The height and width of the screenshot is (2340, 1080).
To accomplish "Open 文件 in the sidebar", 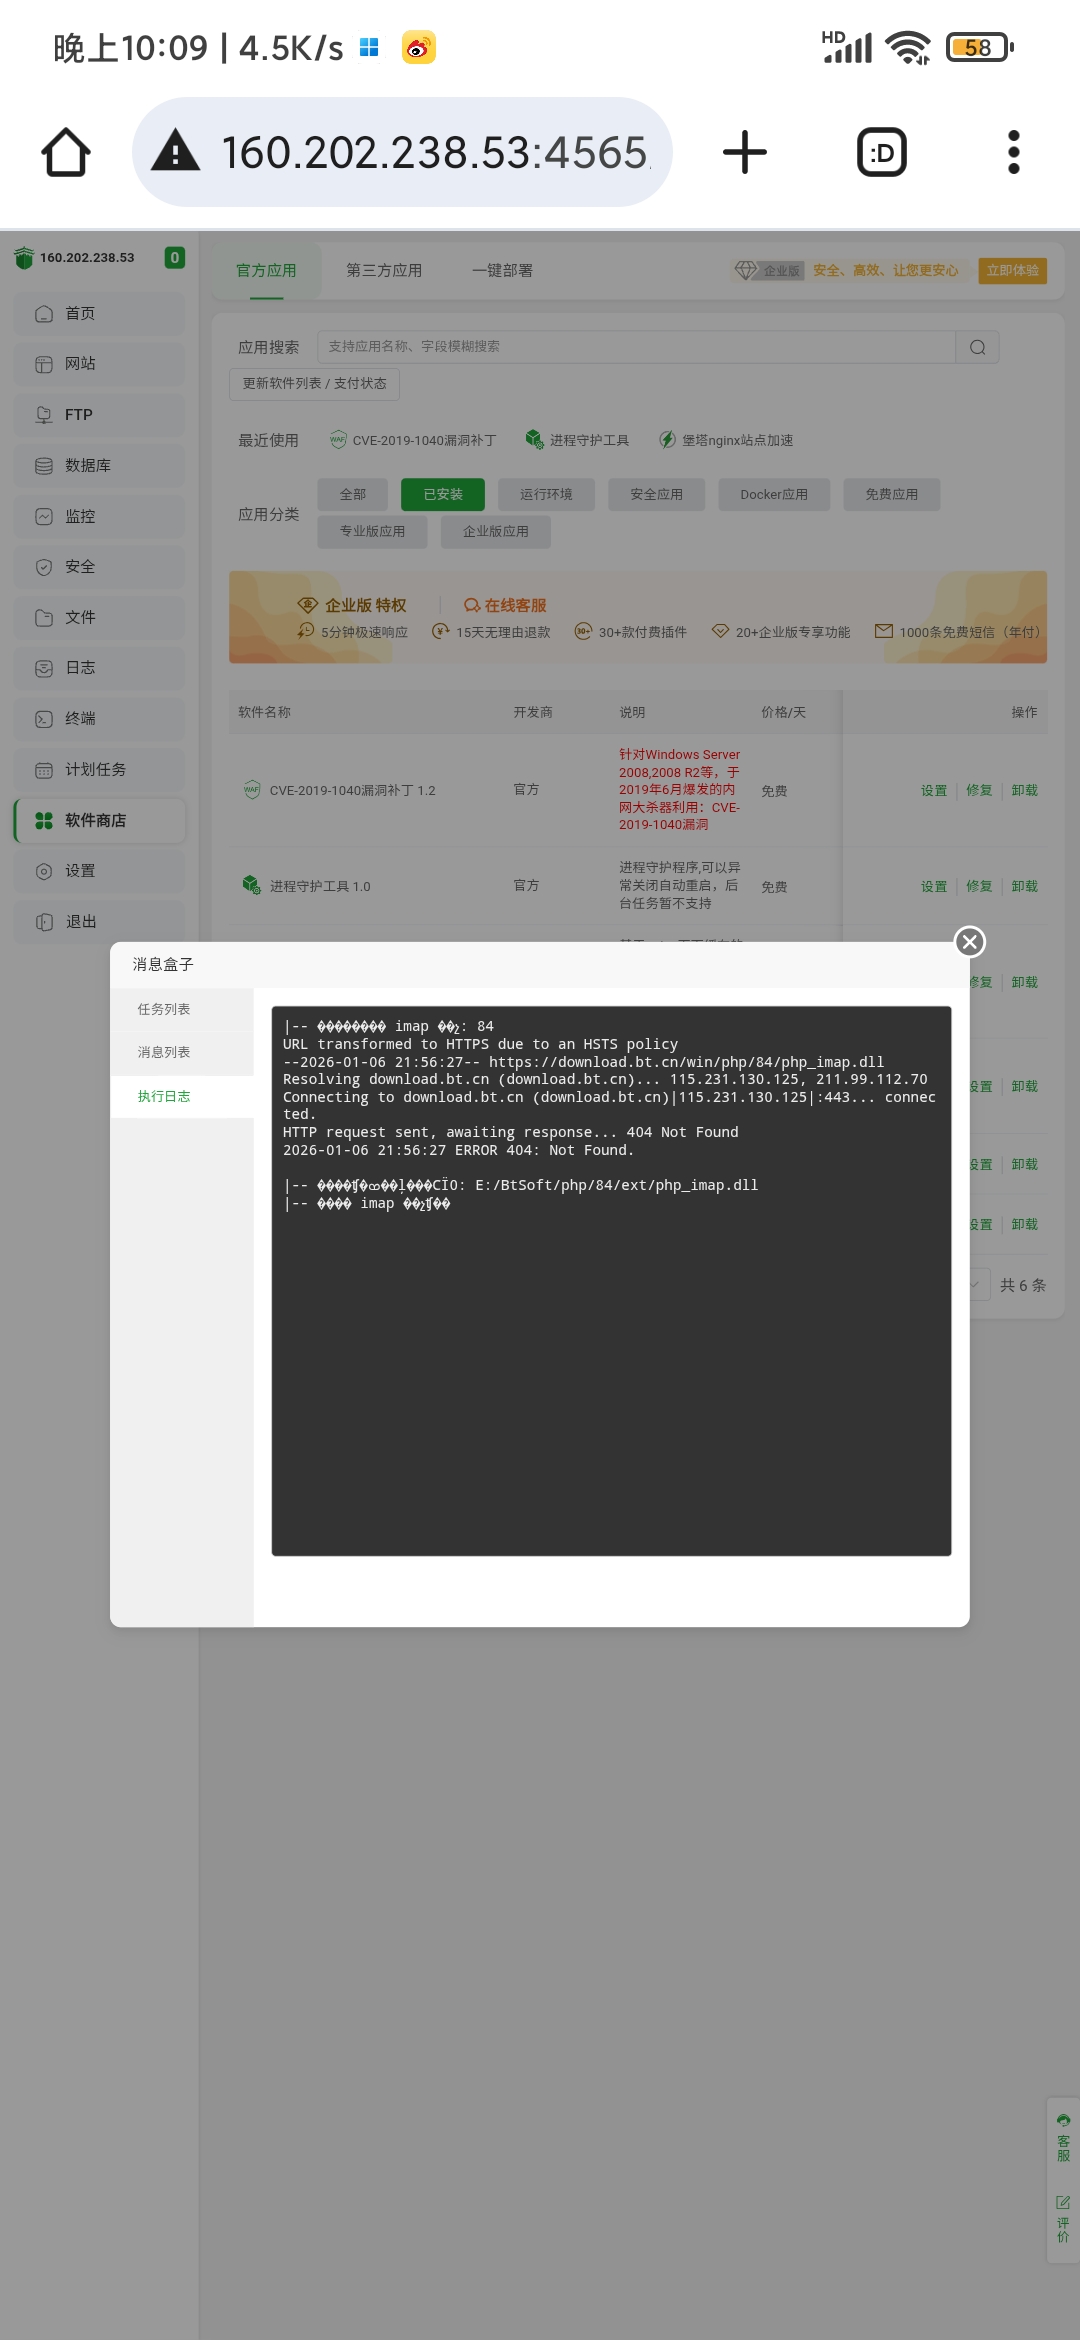I will coord(99,618).
